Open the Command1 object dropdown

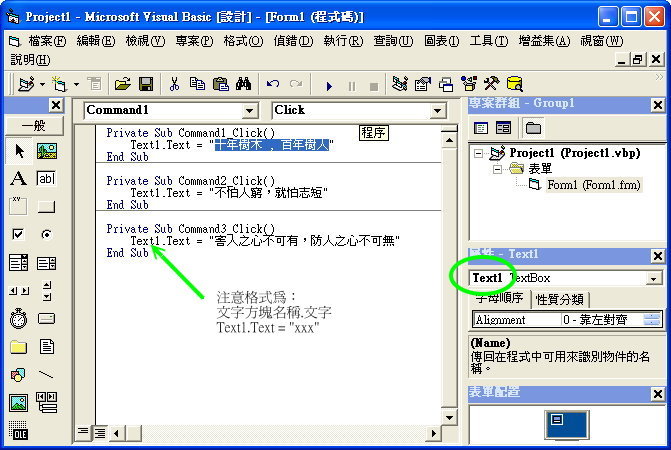tap(250, 111)
